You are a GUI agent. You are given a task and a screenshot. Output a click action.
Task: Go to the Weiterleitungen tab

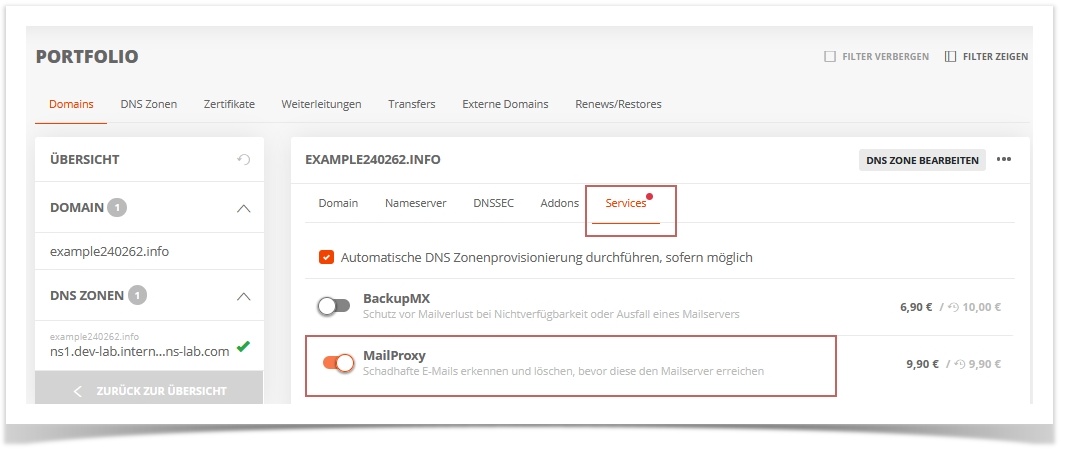click(321, 104)
